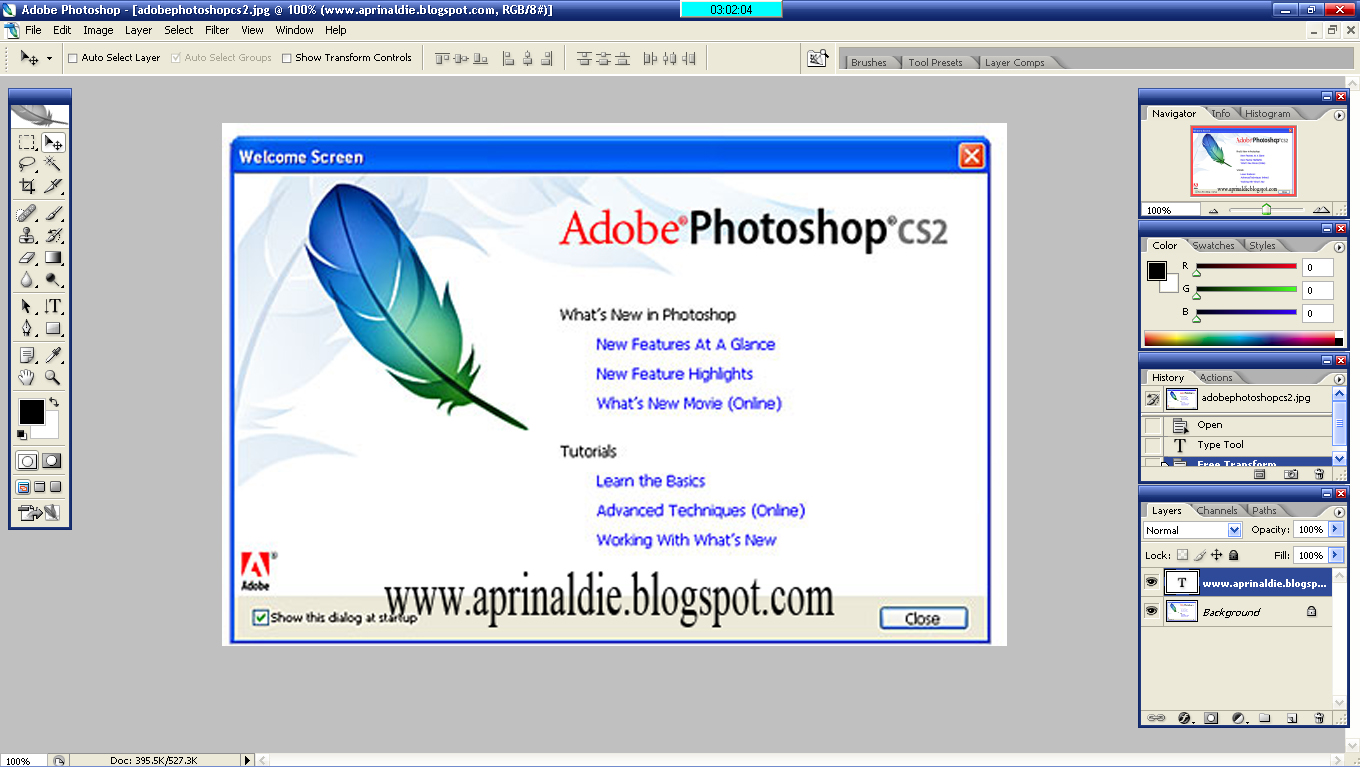The width and height of the screenshot is (1360, 768).
Task: Click the Background layer thumbnail
Action: tap(1180, 610)
